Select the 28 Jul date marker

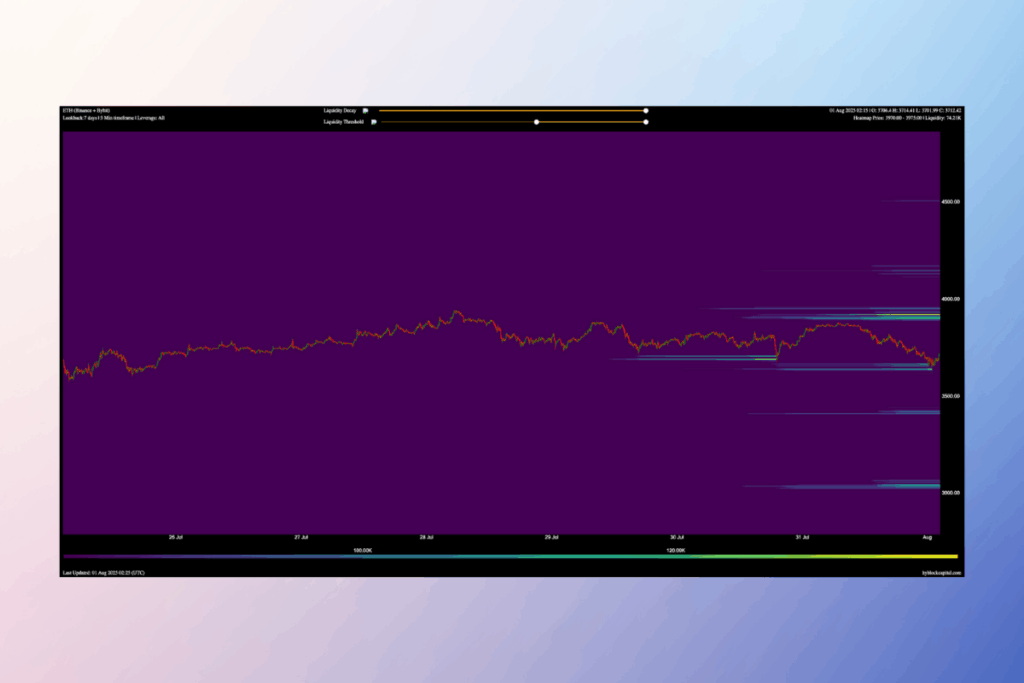426,537
